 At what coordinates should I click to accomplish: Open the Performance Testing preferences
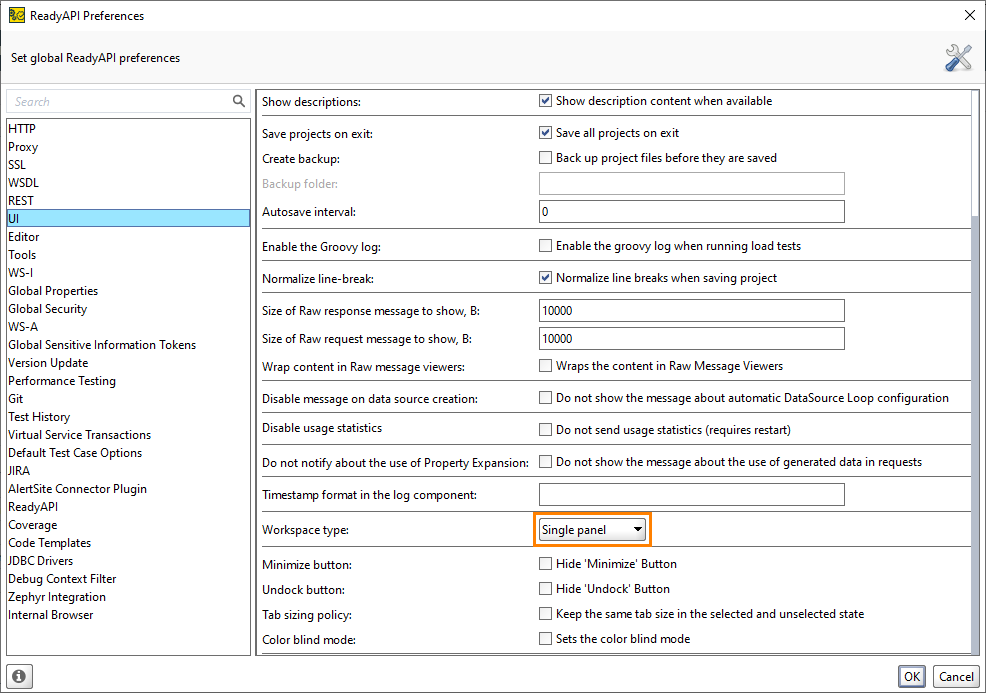(61, 380)
